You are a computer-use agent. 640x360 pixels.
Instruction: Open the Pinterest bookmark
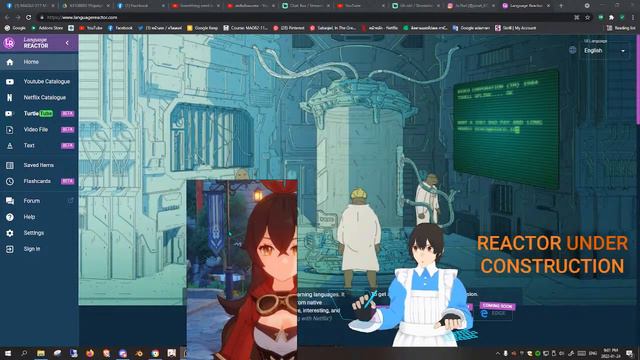(x=289, y=28)
